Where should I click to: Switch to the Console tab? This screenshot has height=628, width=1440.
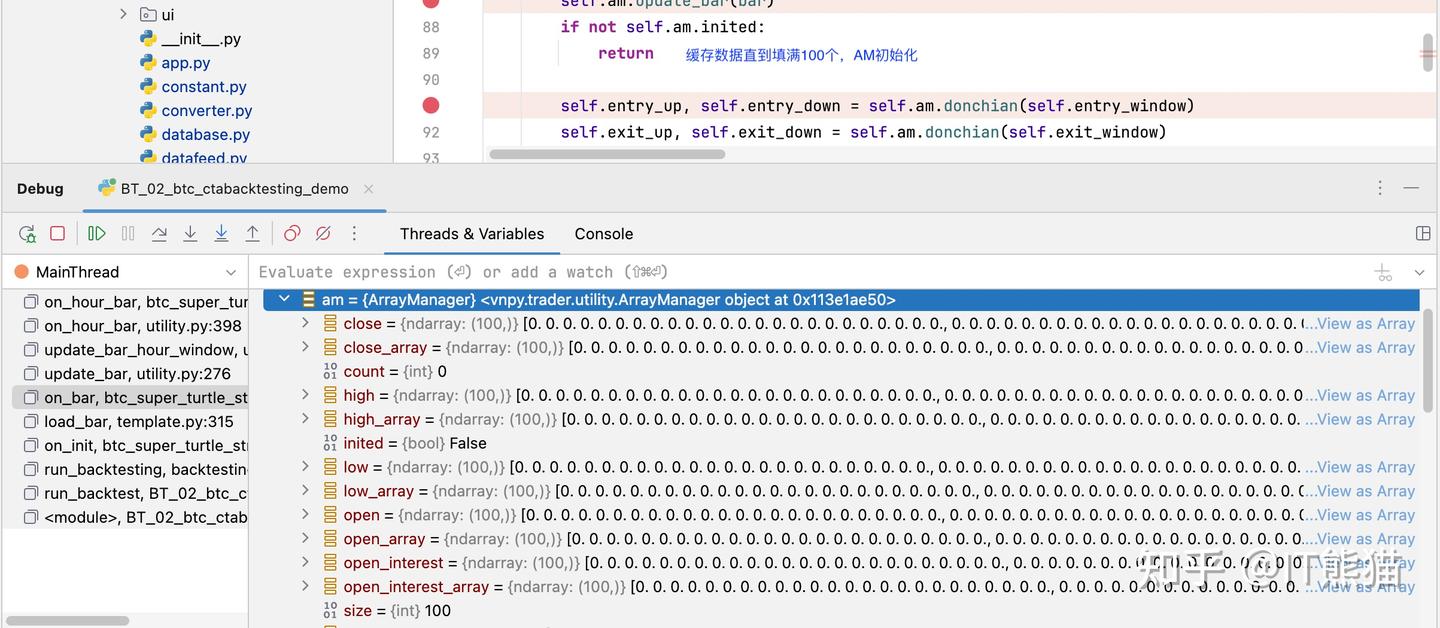pyautogui.click(x=603, y=233)
